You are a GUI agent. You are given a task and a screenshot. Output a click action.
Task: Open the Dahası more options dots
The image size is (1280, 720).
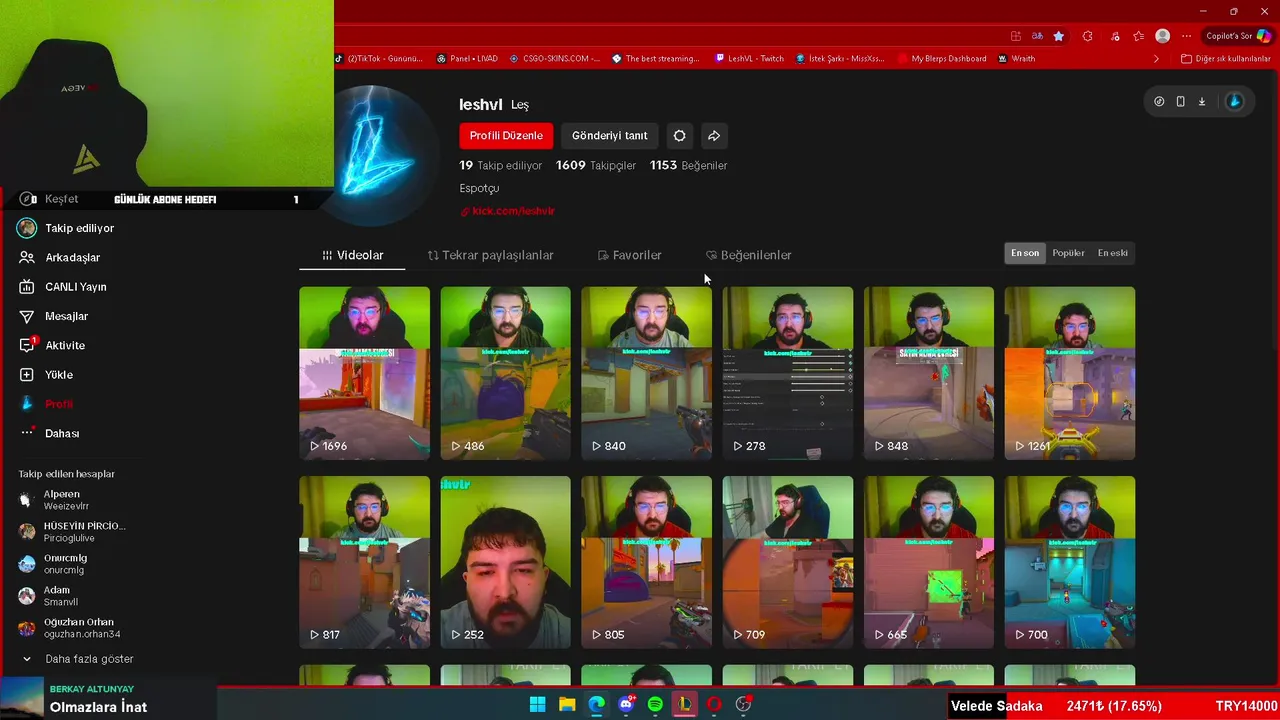click(27, 433)
